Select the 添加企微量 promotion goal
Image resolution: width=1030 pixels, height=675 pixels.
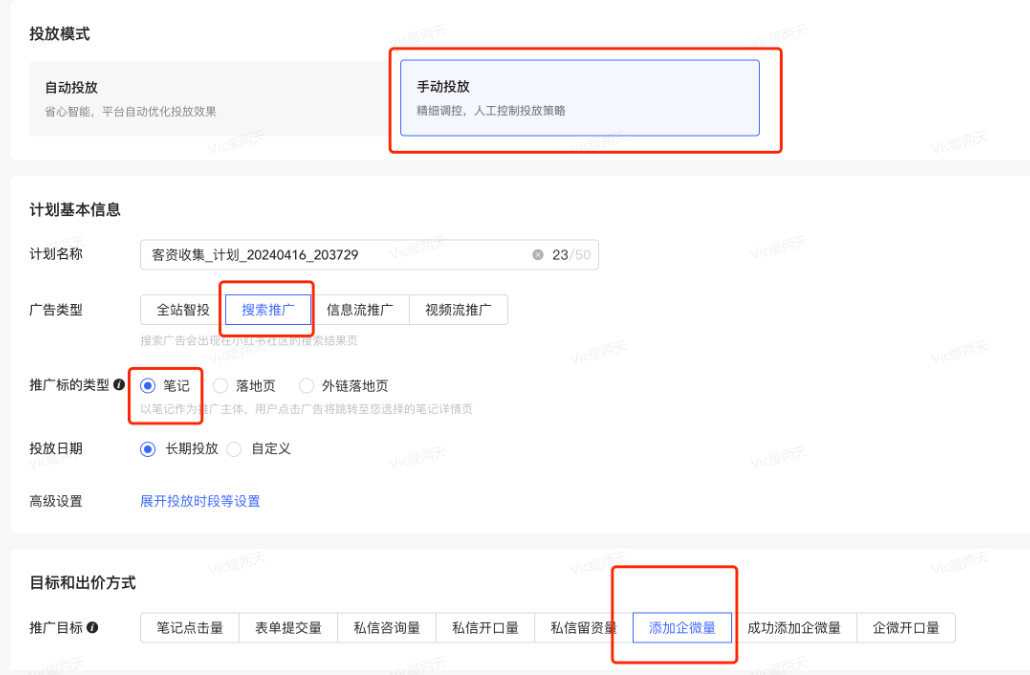coord(684,627)
